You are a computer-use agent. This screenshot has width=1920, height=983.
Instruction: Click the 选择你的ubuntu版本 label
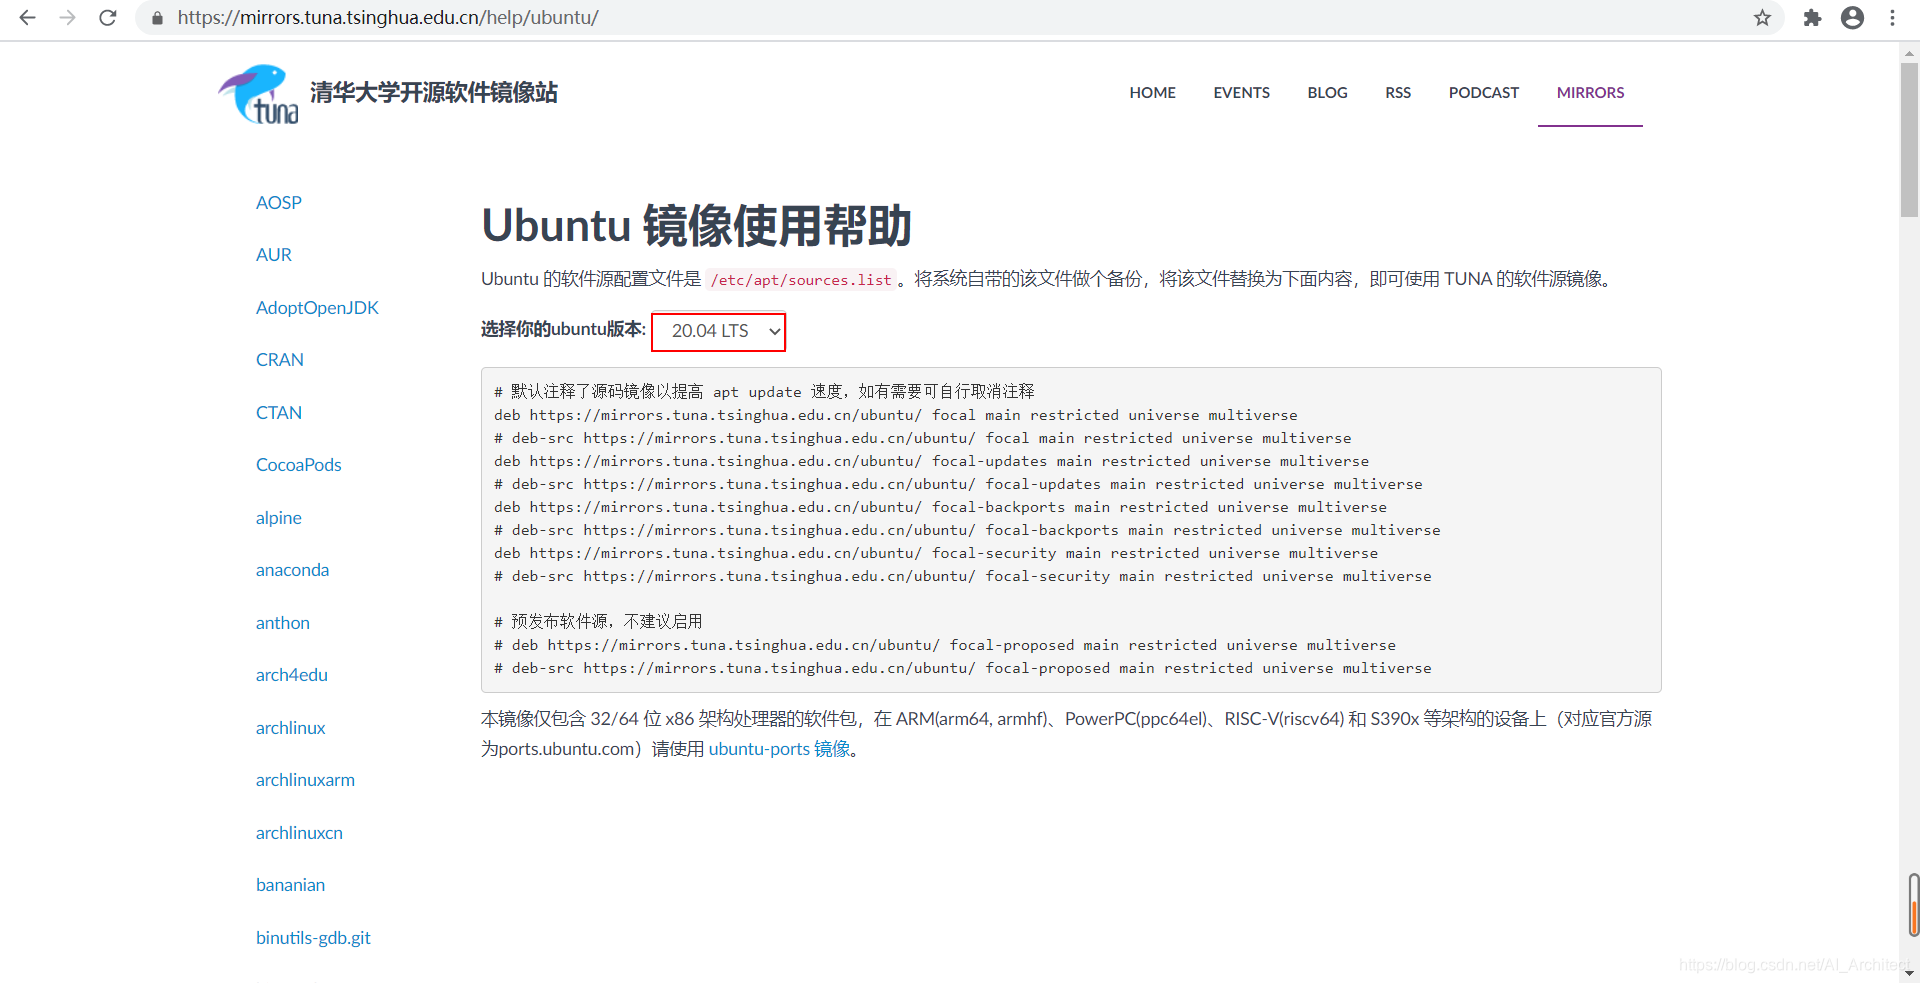click(x=563, y=329)
